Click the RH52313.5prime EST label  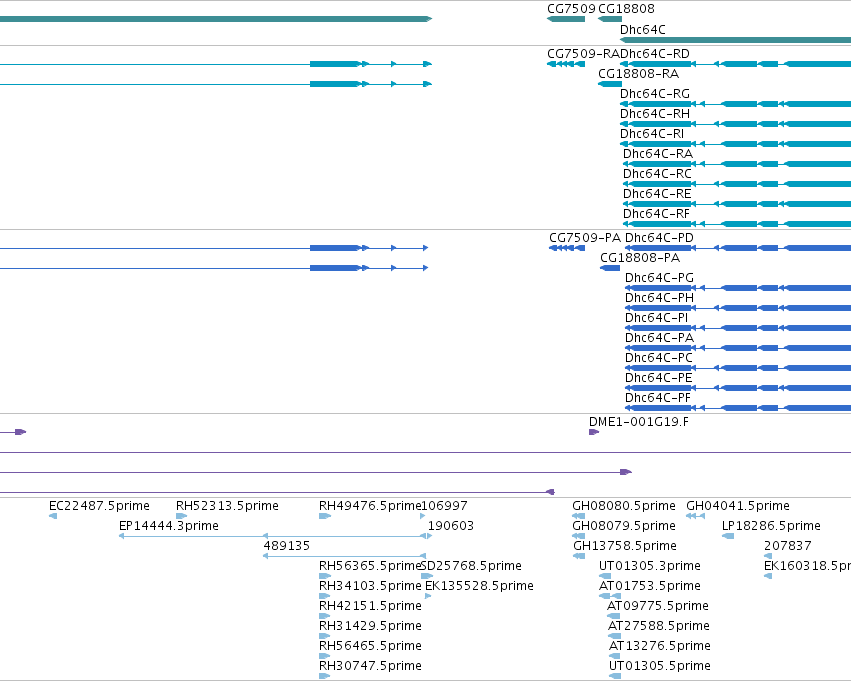[x=227, y=506]
